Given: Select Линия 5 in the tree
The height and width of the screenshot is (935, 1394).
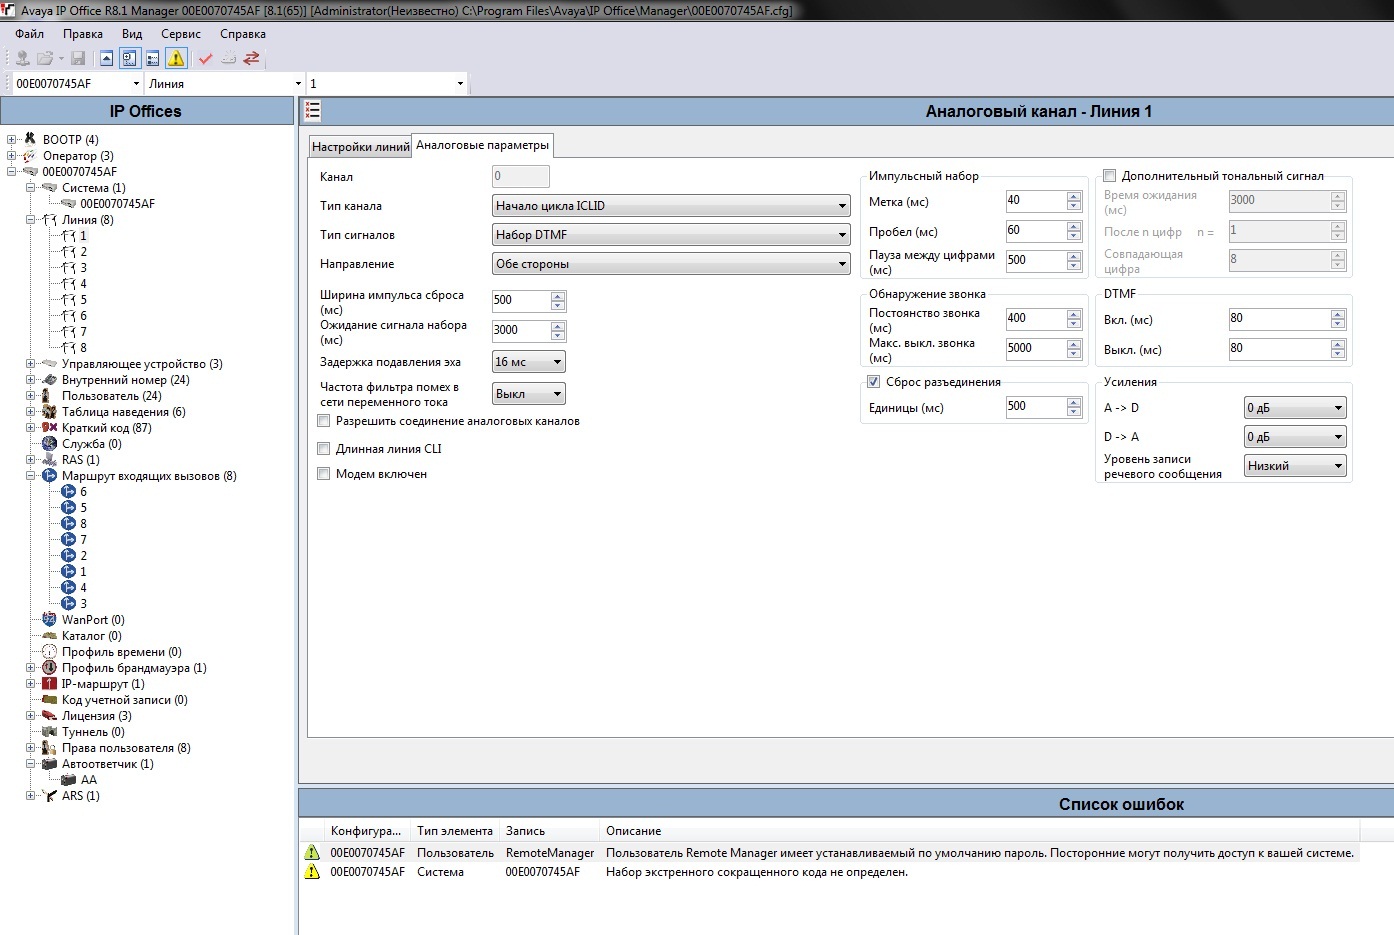Looking at the screenshot, I should [x=83, y=300].
